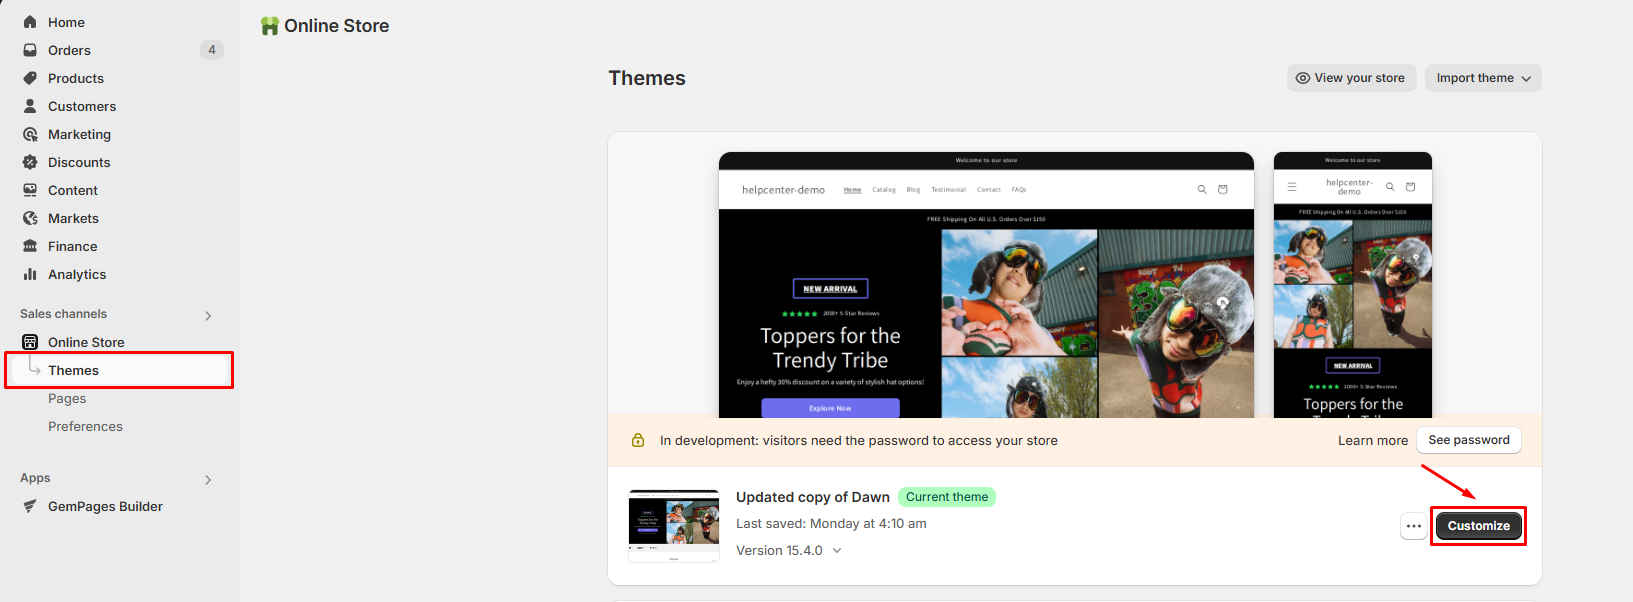Expand the Sales channels section chevron
The image size is (1633, 602).
(208, 316)
